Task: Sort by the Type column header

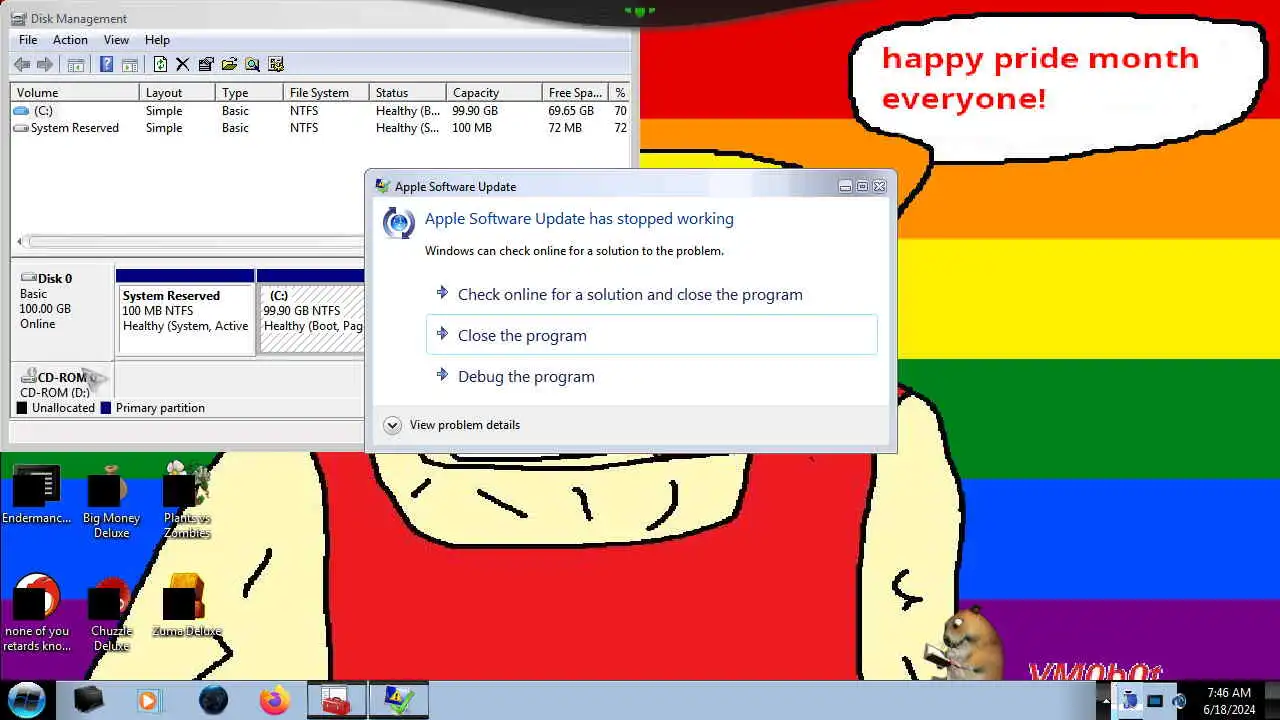Action: pos(250,92)
